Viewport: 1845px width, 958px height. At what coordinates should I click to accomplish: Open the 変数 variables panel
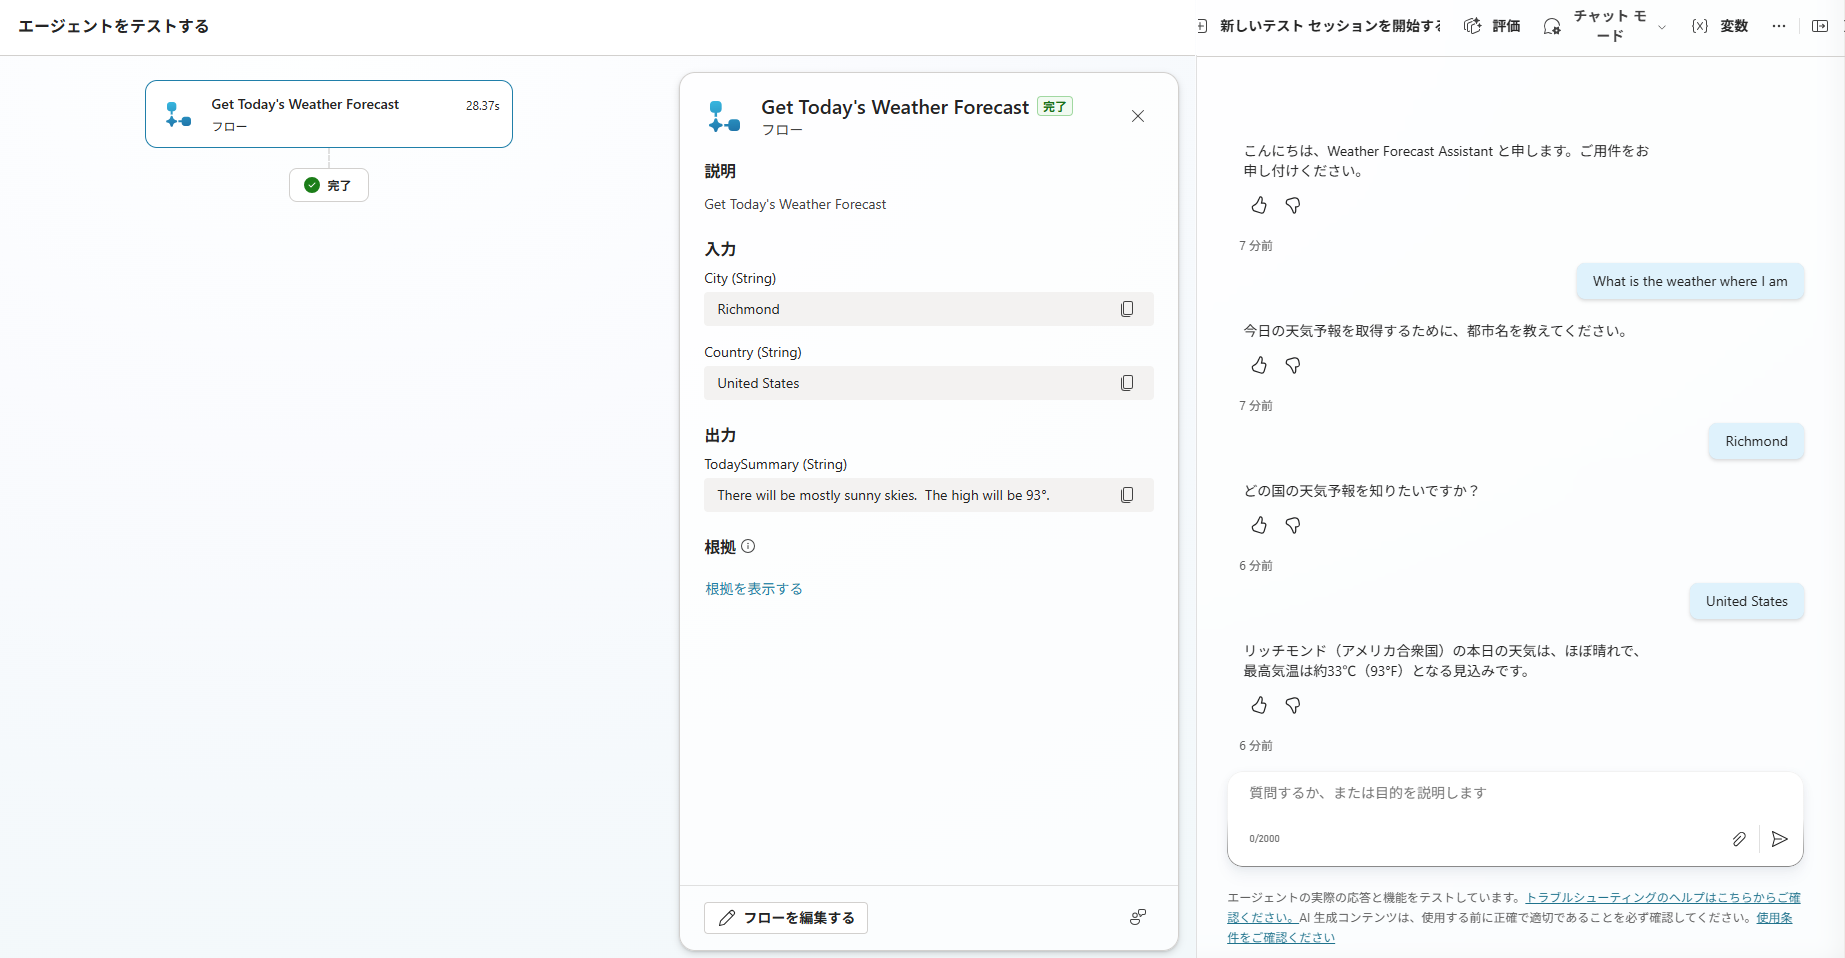(1720, 26)
